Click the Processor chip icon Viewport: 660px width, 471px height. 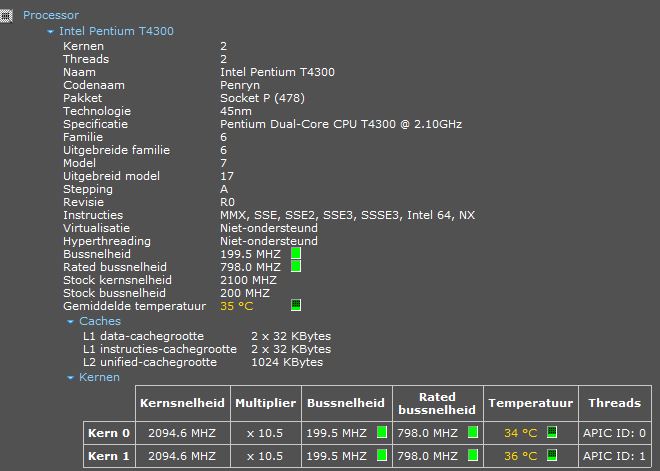coord(6,16)
